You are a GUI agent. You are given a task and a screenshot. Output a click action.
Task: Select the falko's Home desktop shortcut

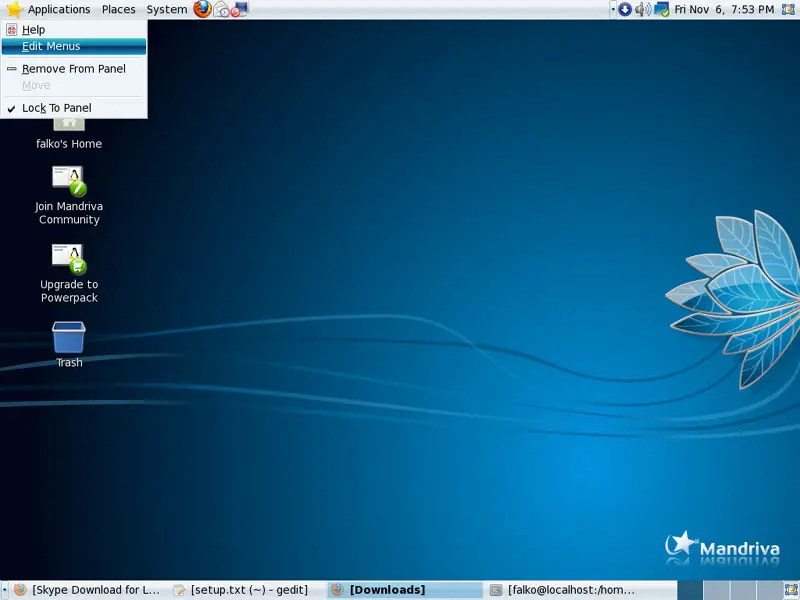pyautogui.click(x=69, y=135)
